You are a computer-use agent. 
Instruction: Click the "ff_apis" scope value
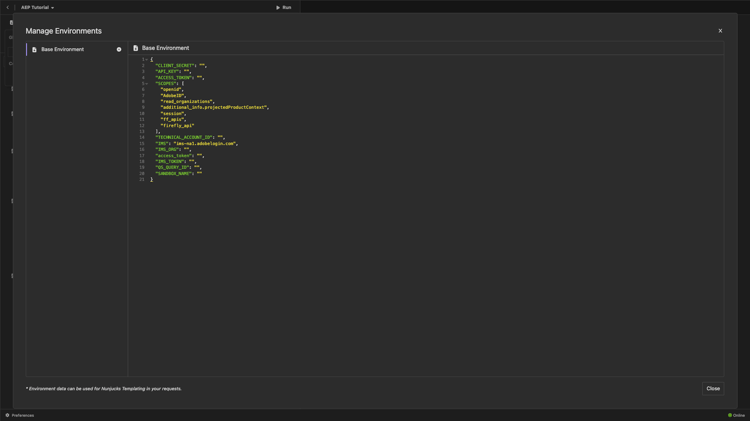click(173, 120)
